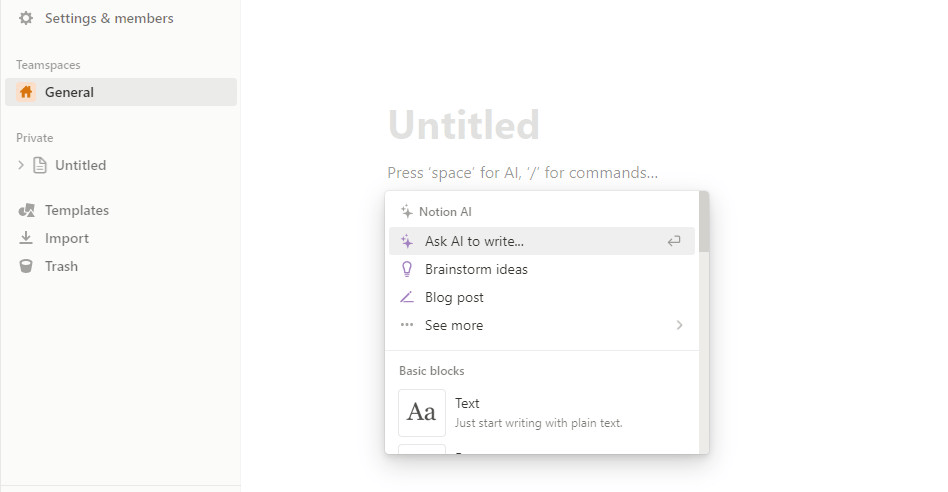Click the Blog post pencil icon
The height and width of the screenshot is (492, 948).
(x=407, y=297)
